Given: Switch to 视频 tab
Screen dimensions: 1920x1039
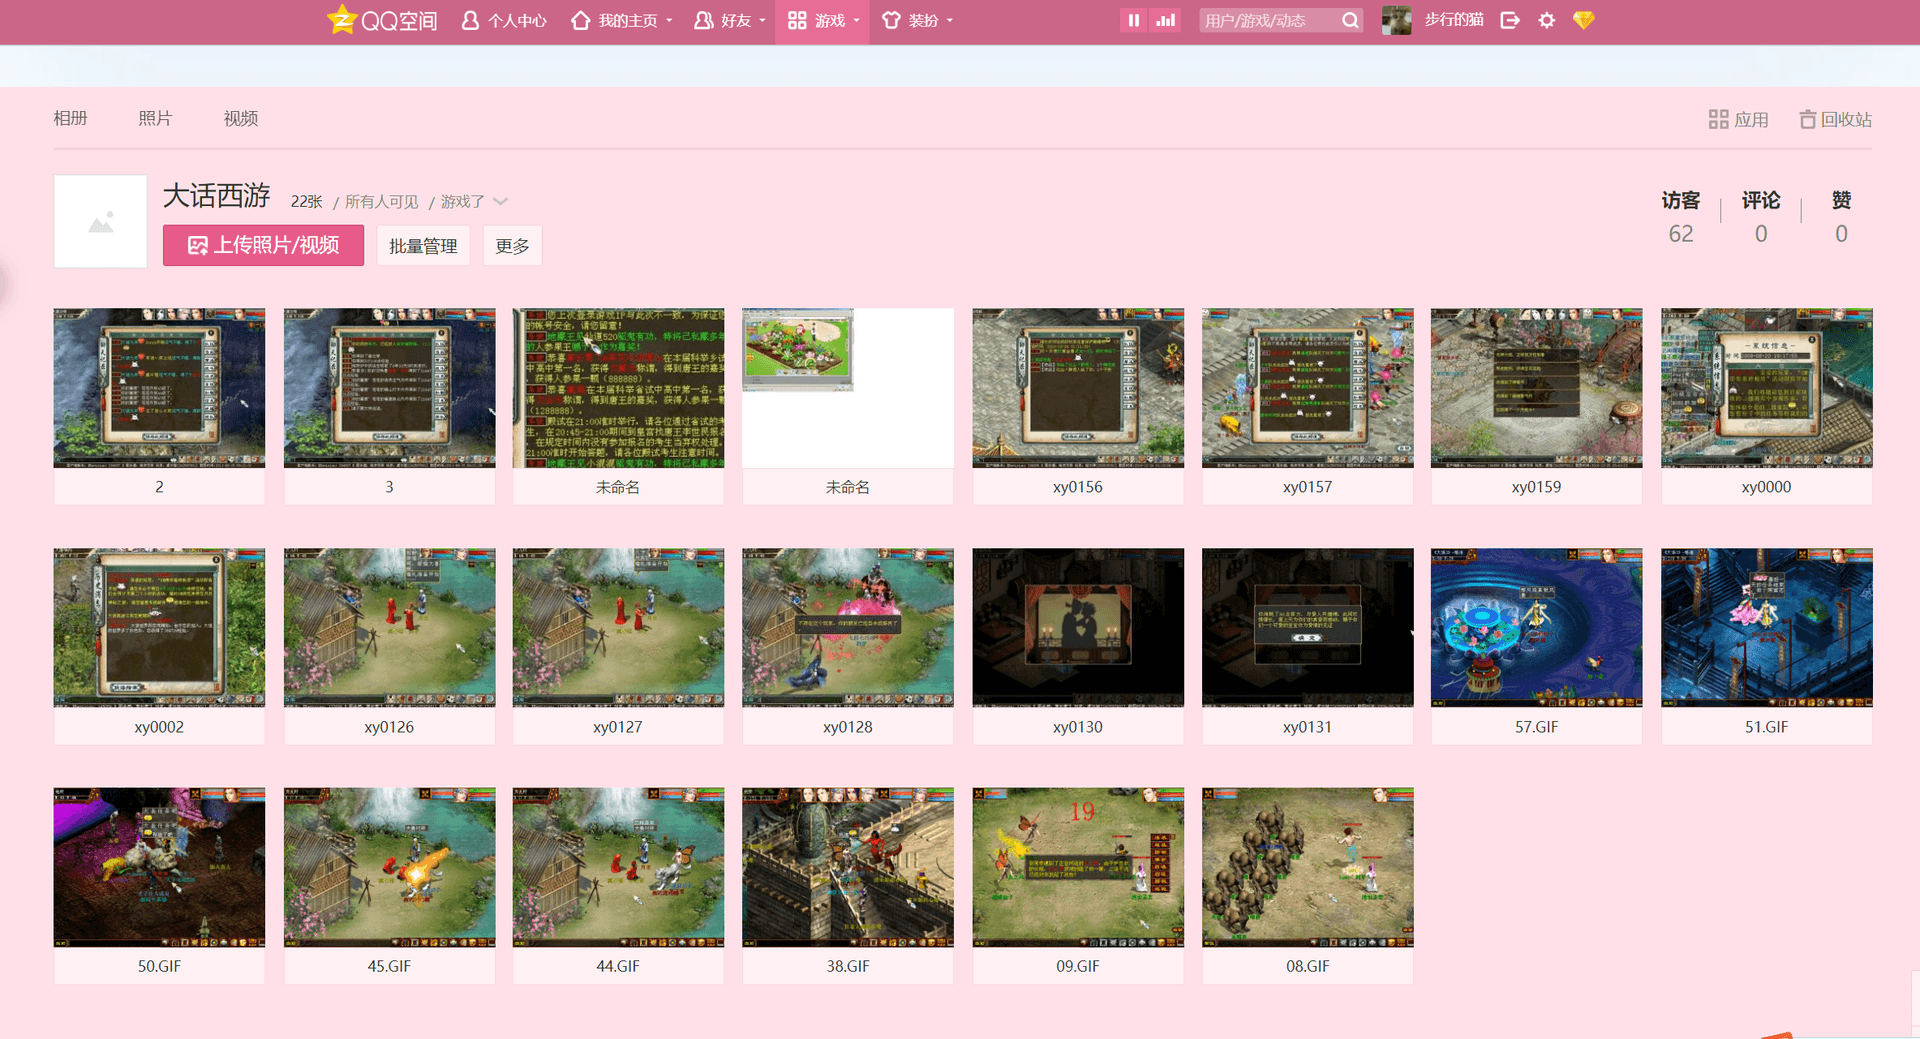Looking at the screenshot, I should [241, 118].
